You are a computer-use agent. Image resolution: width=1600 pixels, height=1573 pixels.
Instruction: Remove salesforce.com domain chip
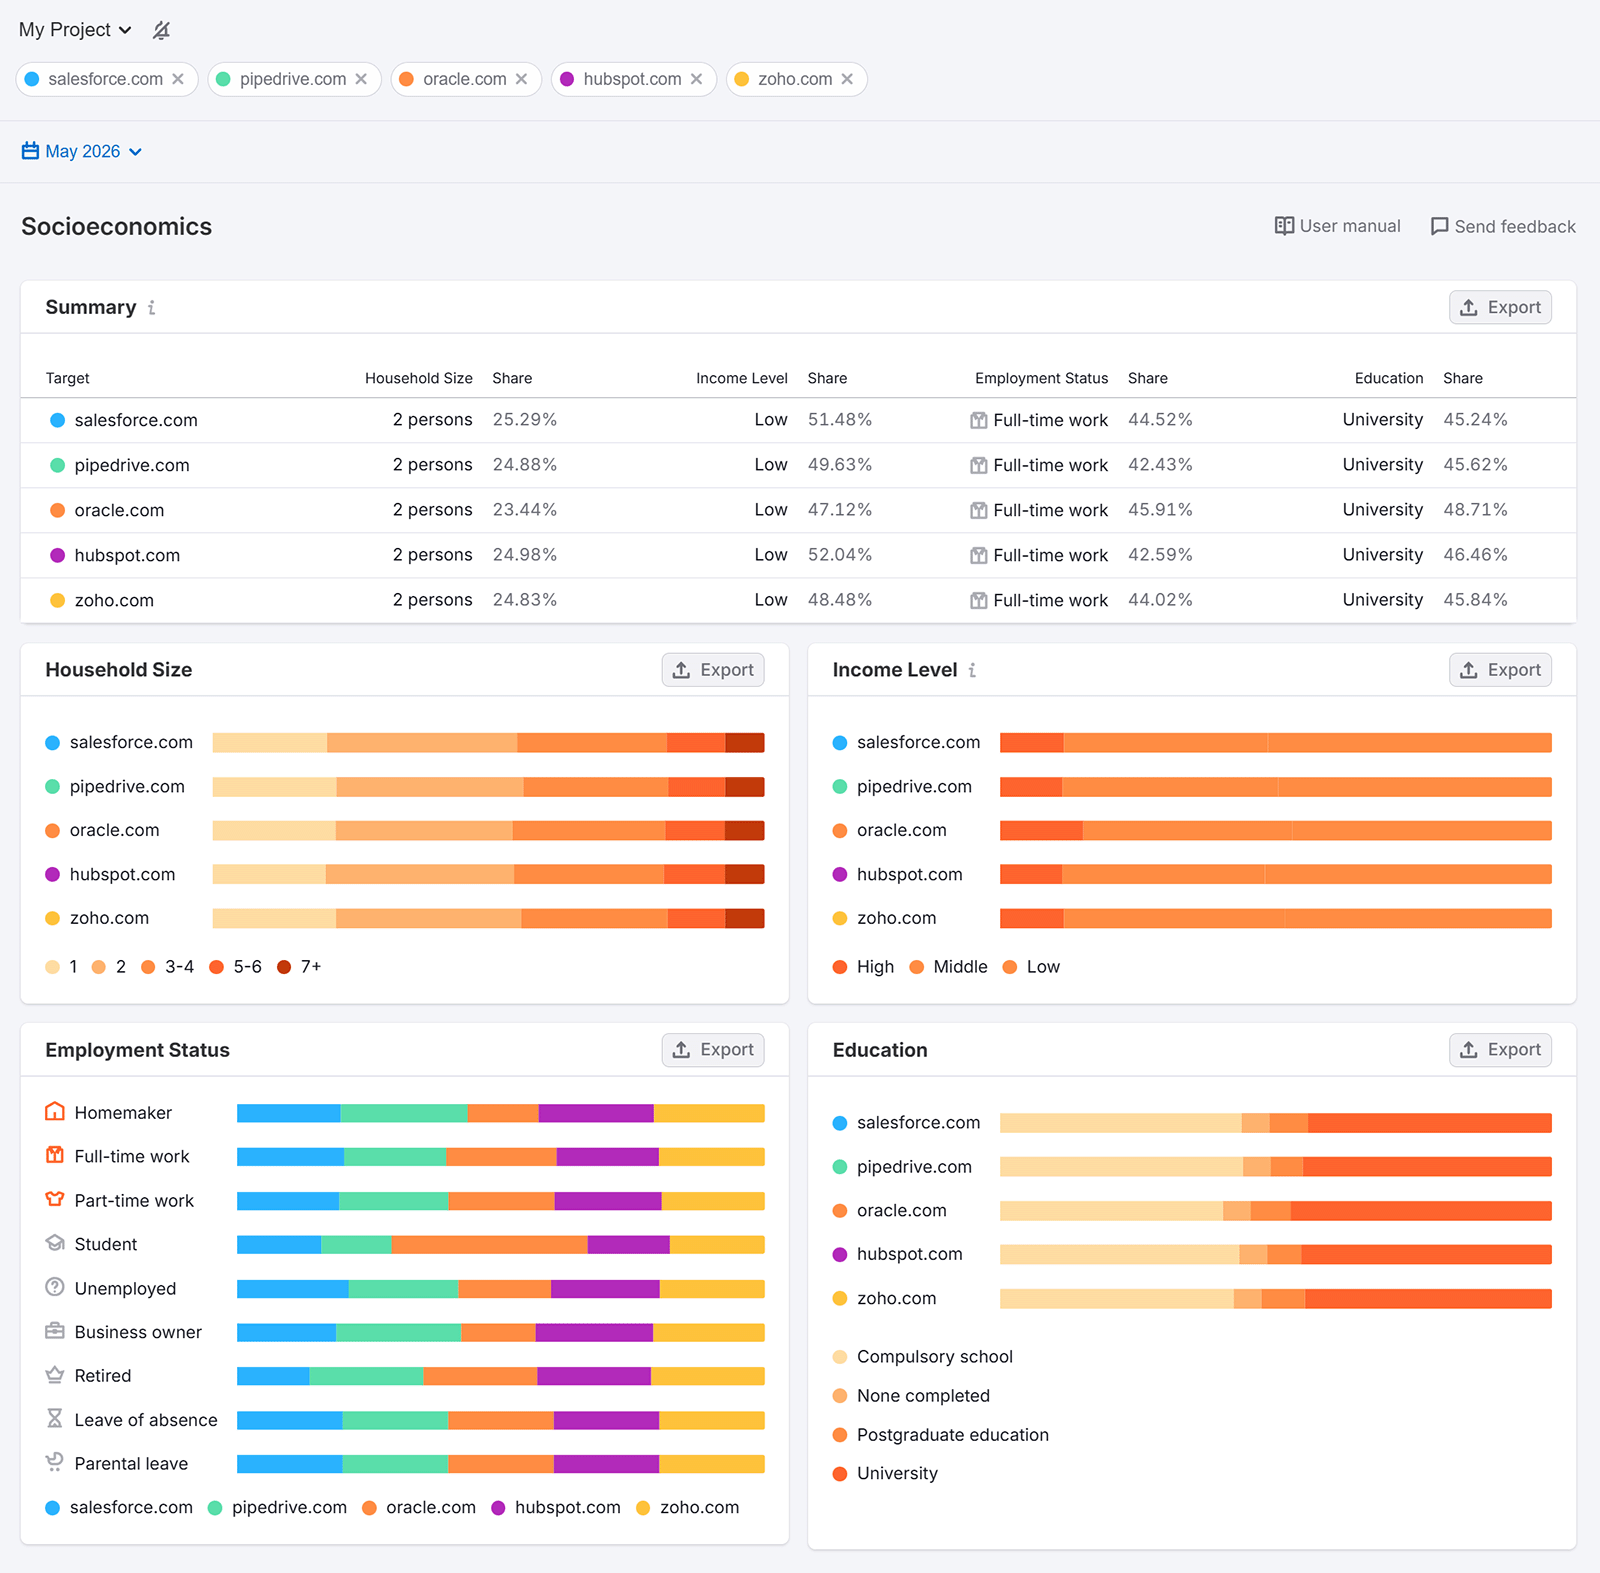(178, 79)
